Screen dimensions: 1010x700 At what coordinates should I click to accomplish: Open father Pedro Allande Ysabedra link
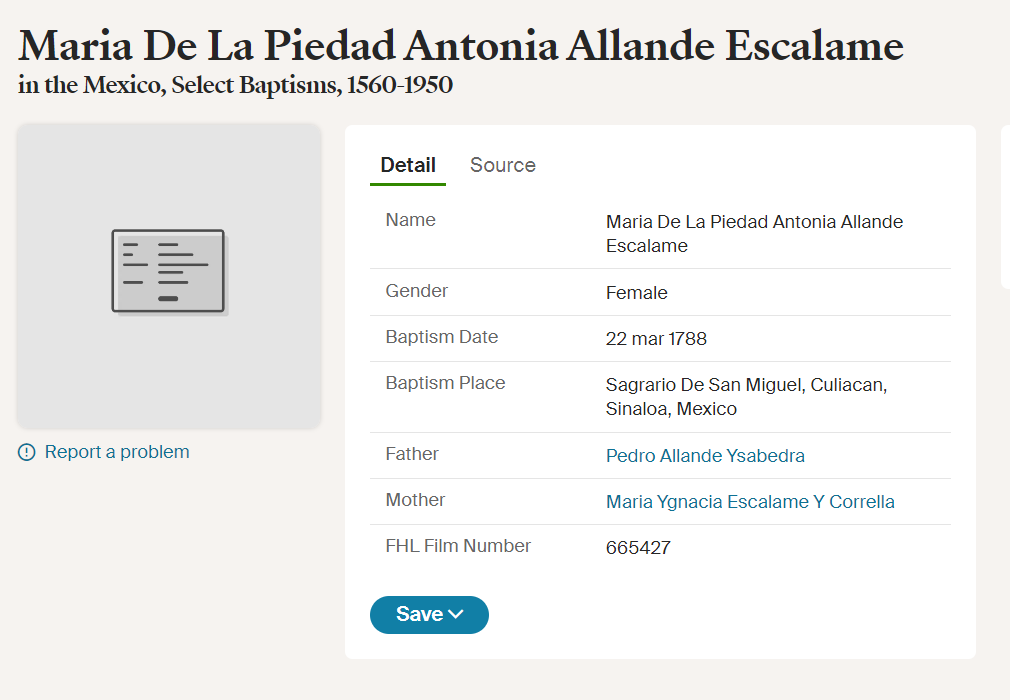pyautogui.click(x=705, y=456)
